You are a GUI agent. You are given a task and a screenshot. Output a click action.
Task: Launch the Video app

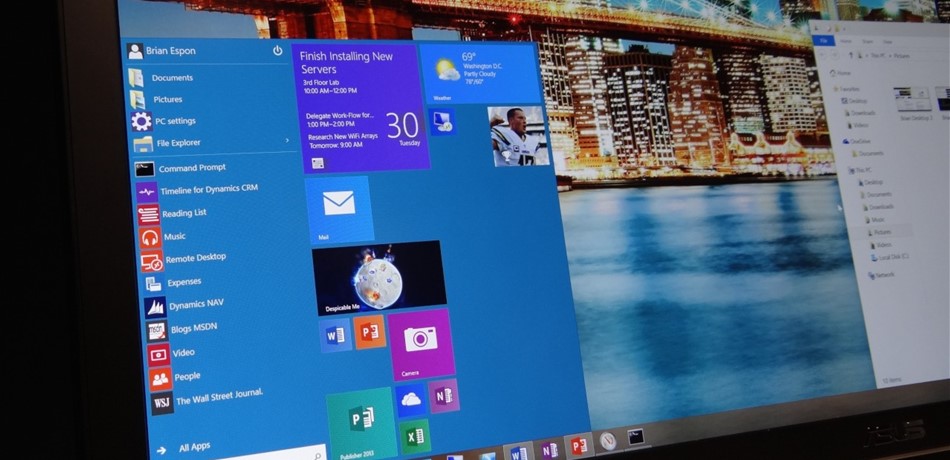[171, 353]
